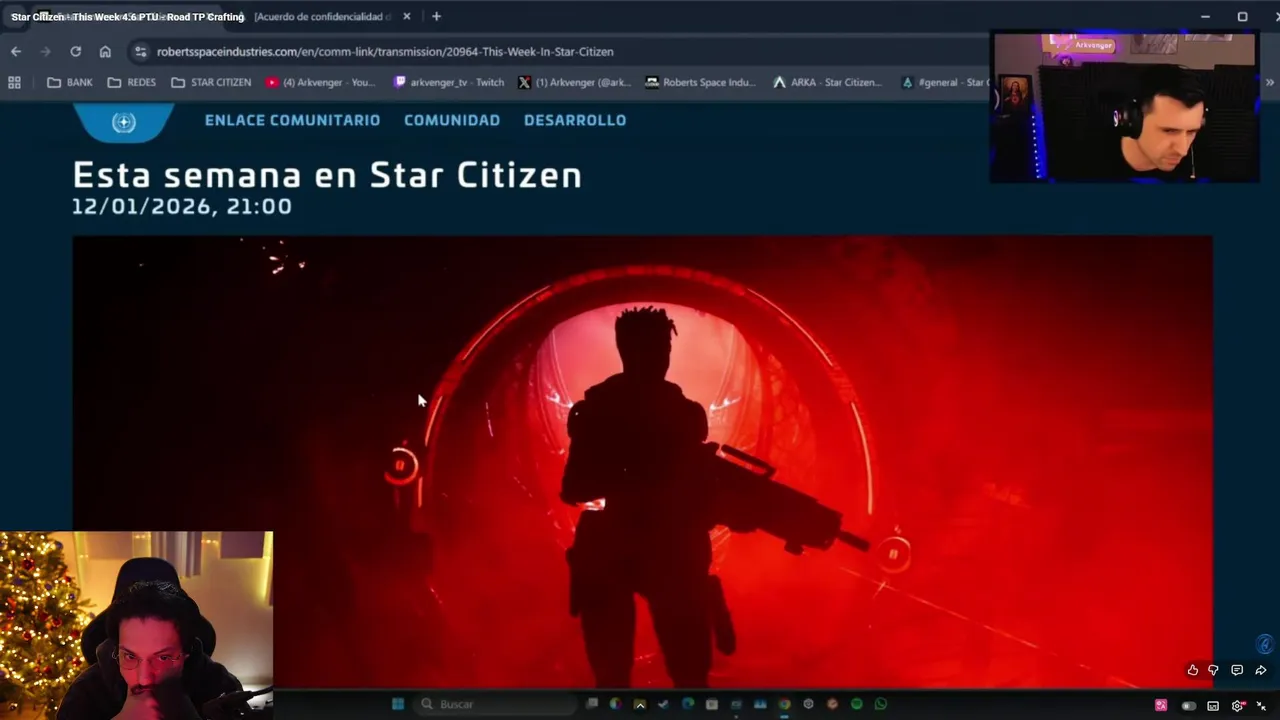Open the #general bookmark

coord(945,82)
